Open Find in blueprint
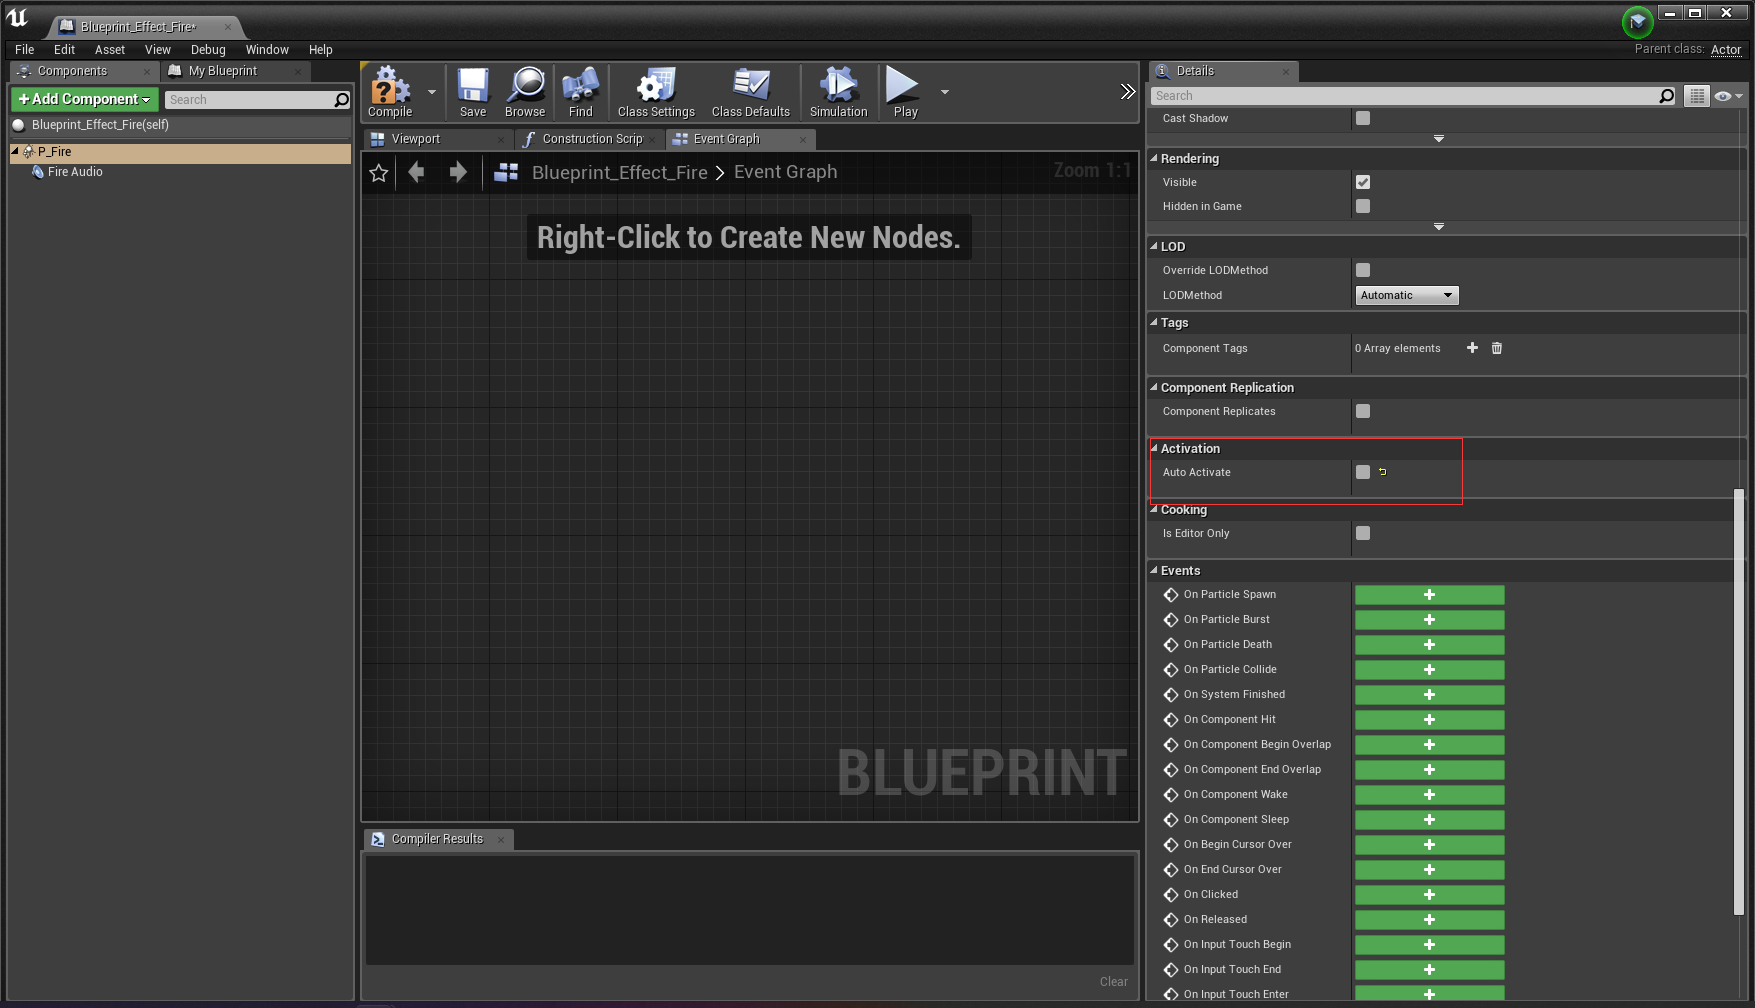1755x1008 pixels. click(581, 93)
